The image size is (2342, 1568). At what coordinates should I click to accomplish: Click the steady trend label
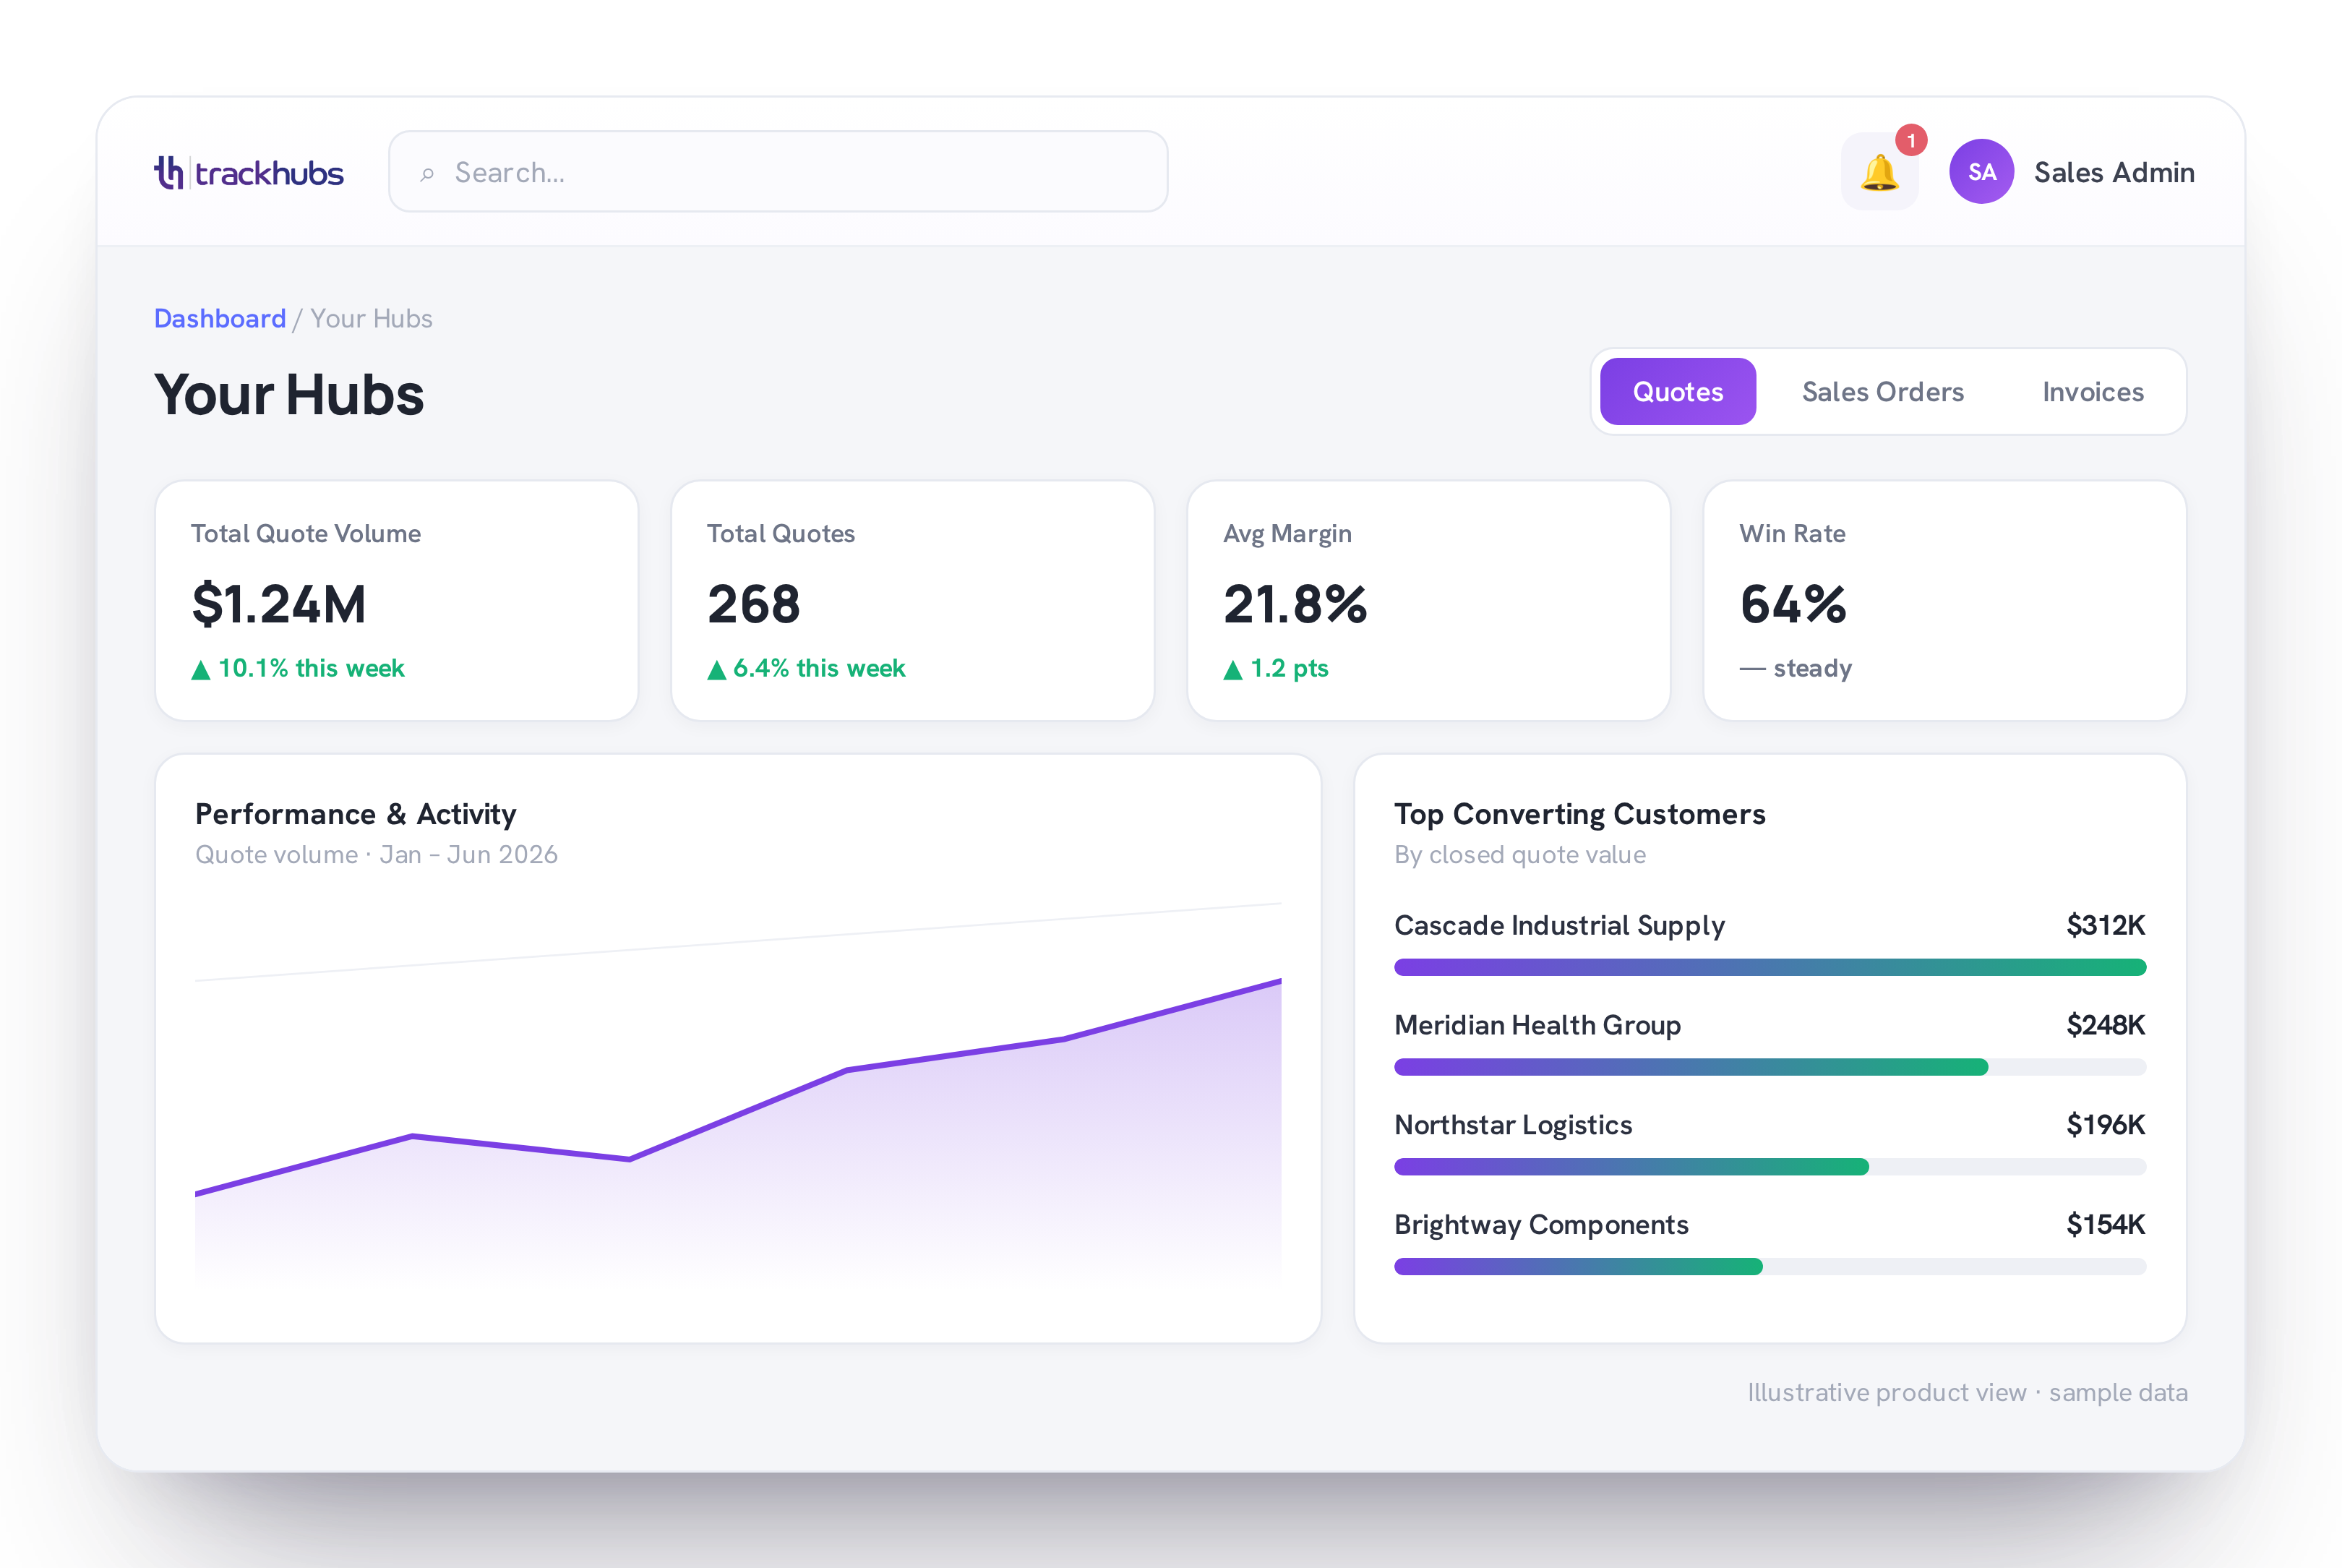click(1796, 668)
